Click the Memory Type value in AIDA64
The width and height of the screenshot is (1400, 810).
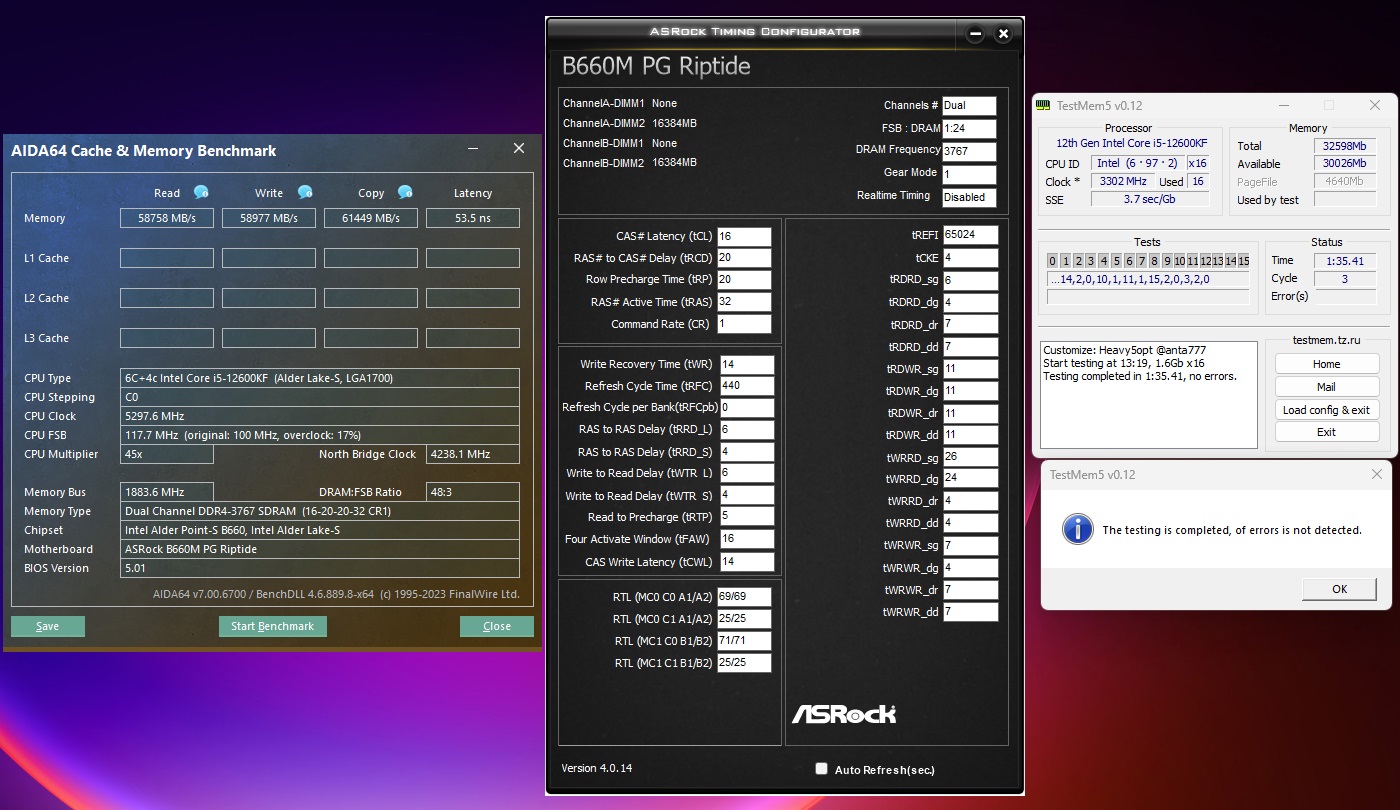coord(320,511)
